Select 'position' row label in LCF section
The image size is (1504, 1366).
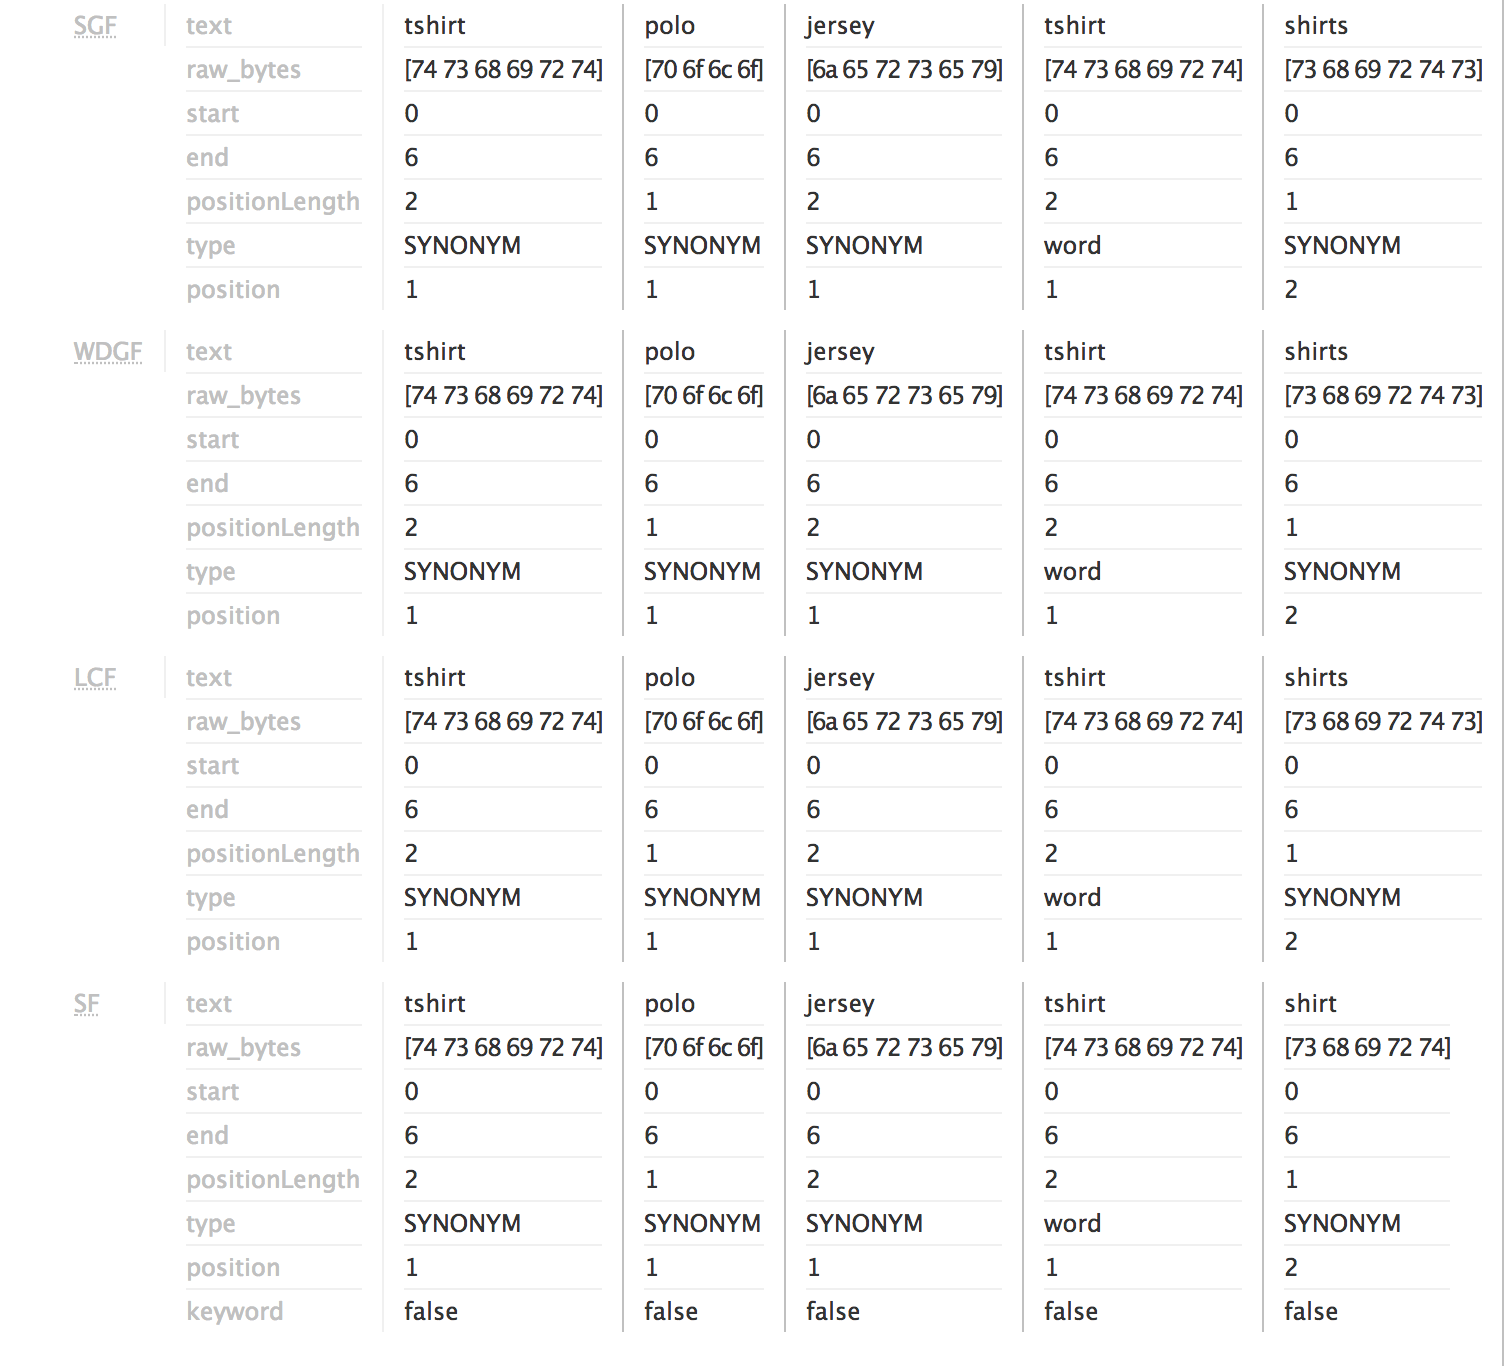coord(233,942)
